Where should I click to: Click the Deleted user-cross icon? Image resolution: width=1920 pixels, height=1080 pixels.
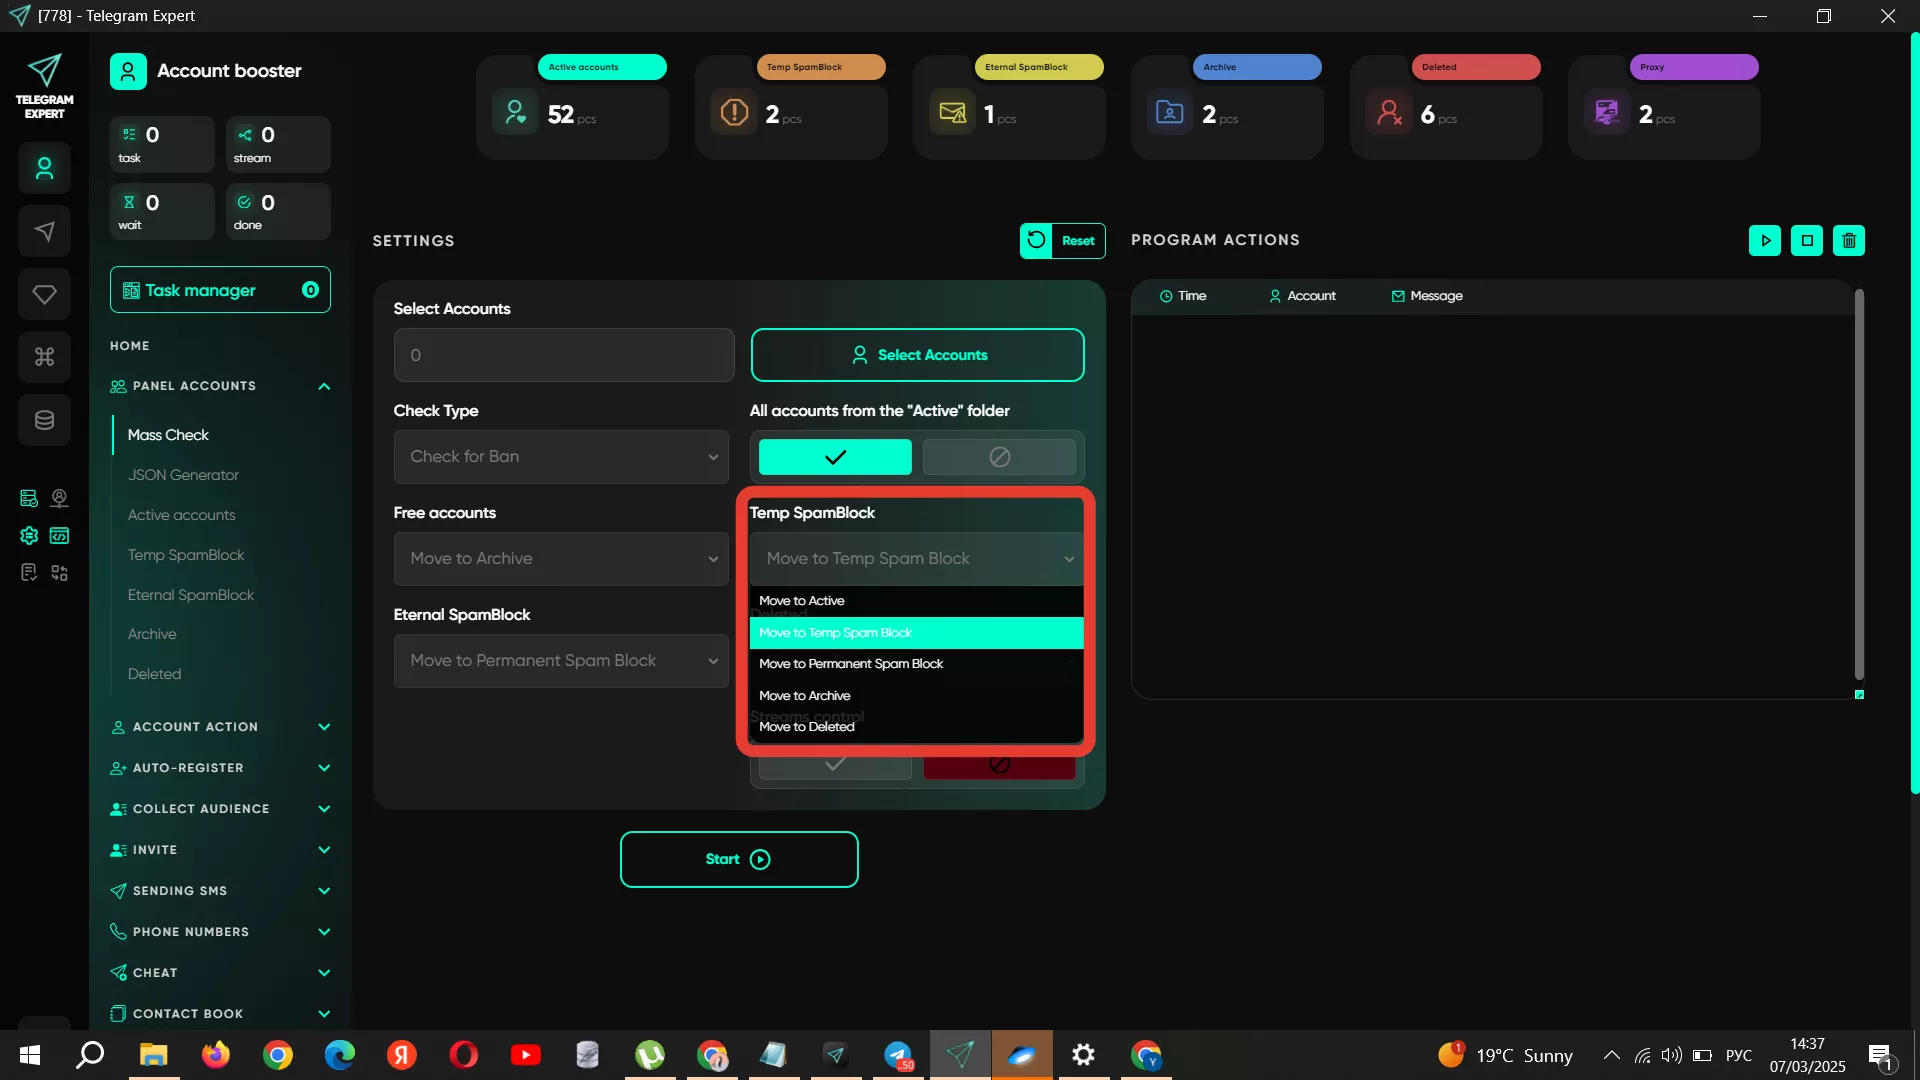[x=1389, y=112]
